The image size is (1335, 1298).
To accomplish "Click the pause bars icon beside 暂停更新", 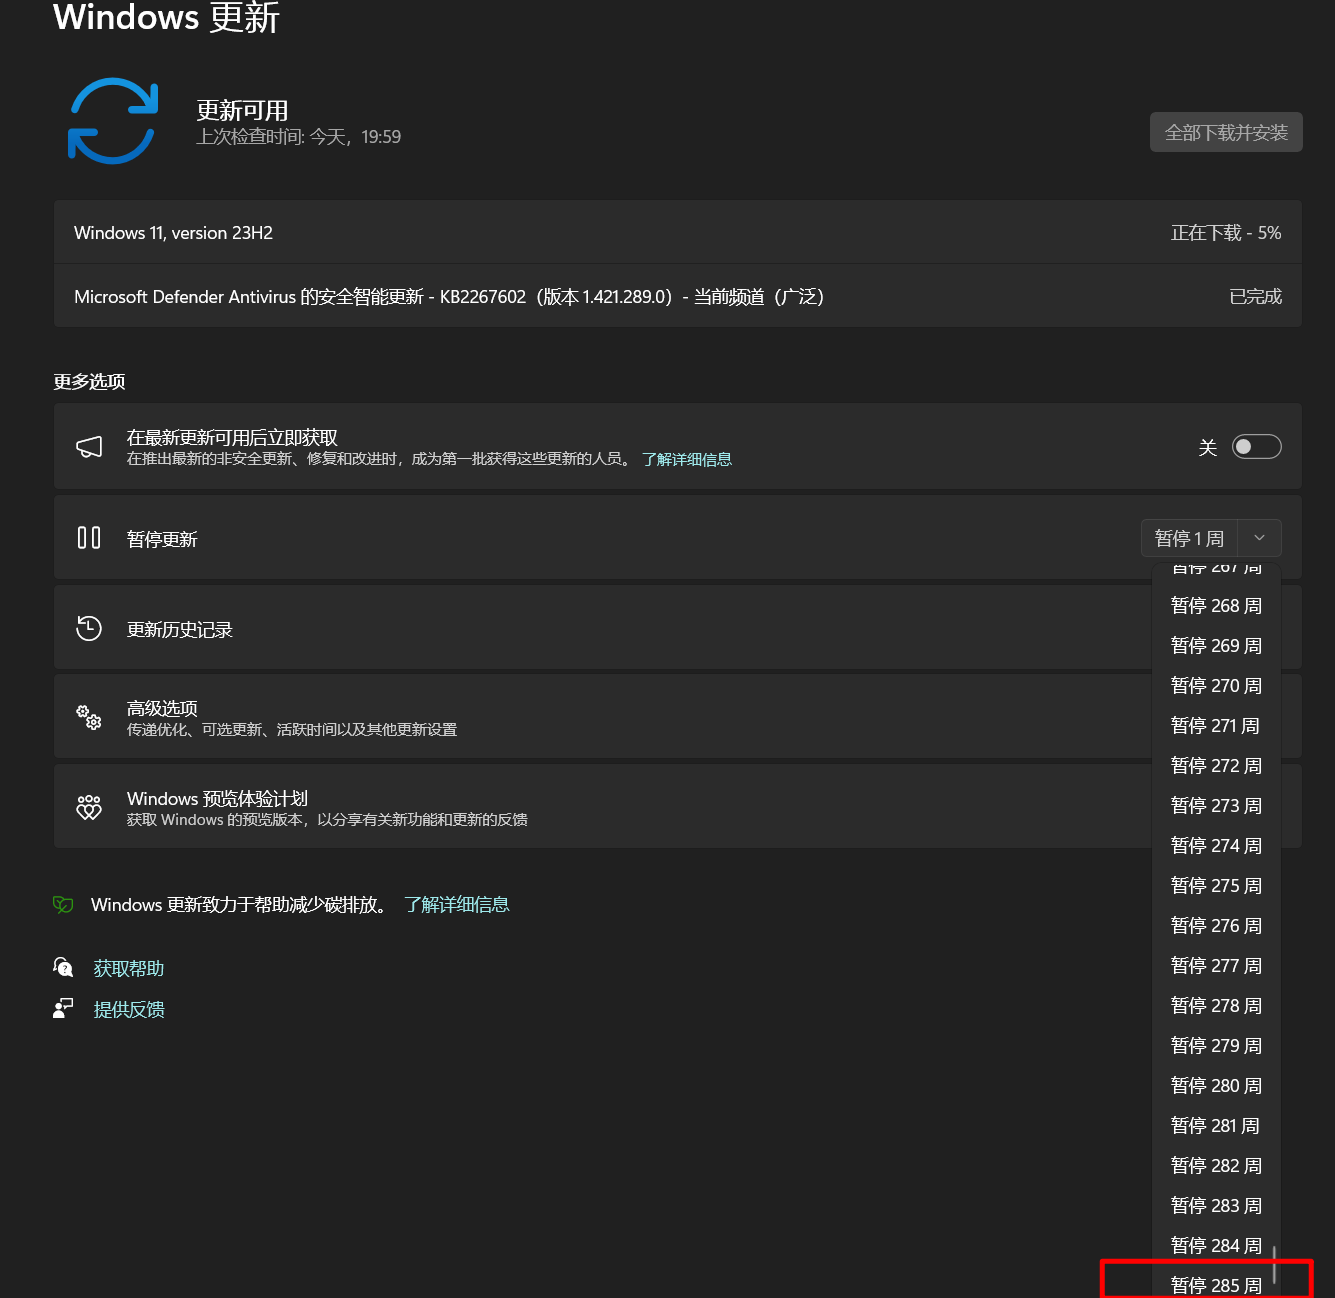I will [x=89, y=538].
